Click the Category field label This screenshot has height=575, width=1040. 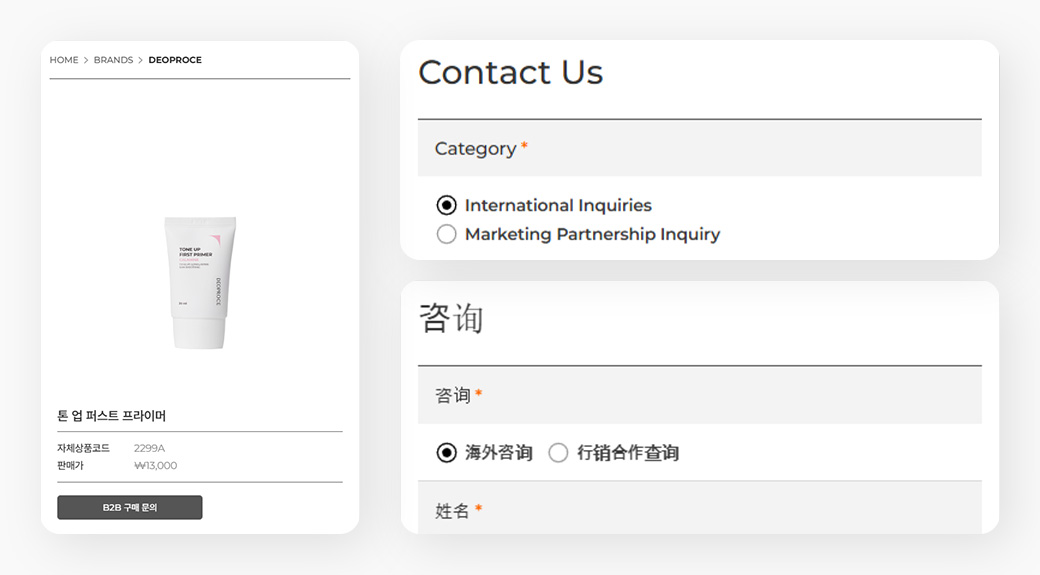(475, 149)
